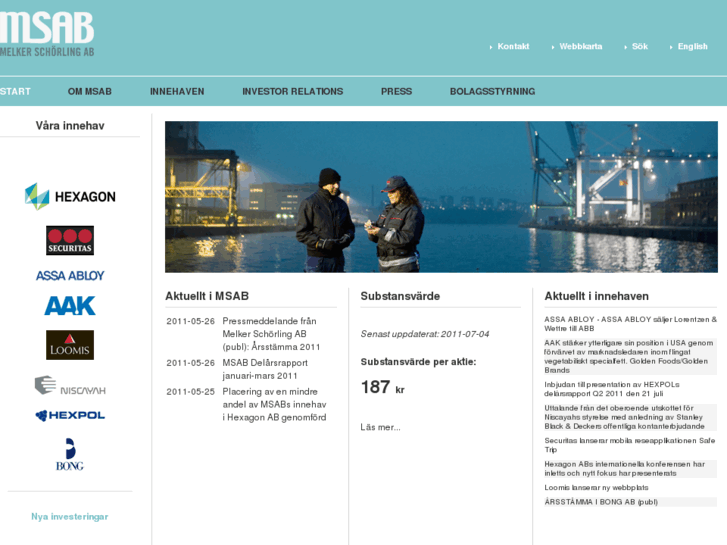Screen dimensions: 727x545
Task: Open the Securitas logo link
Action: tap(70, 240)
